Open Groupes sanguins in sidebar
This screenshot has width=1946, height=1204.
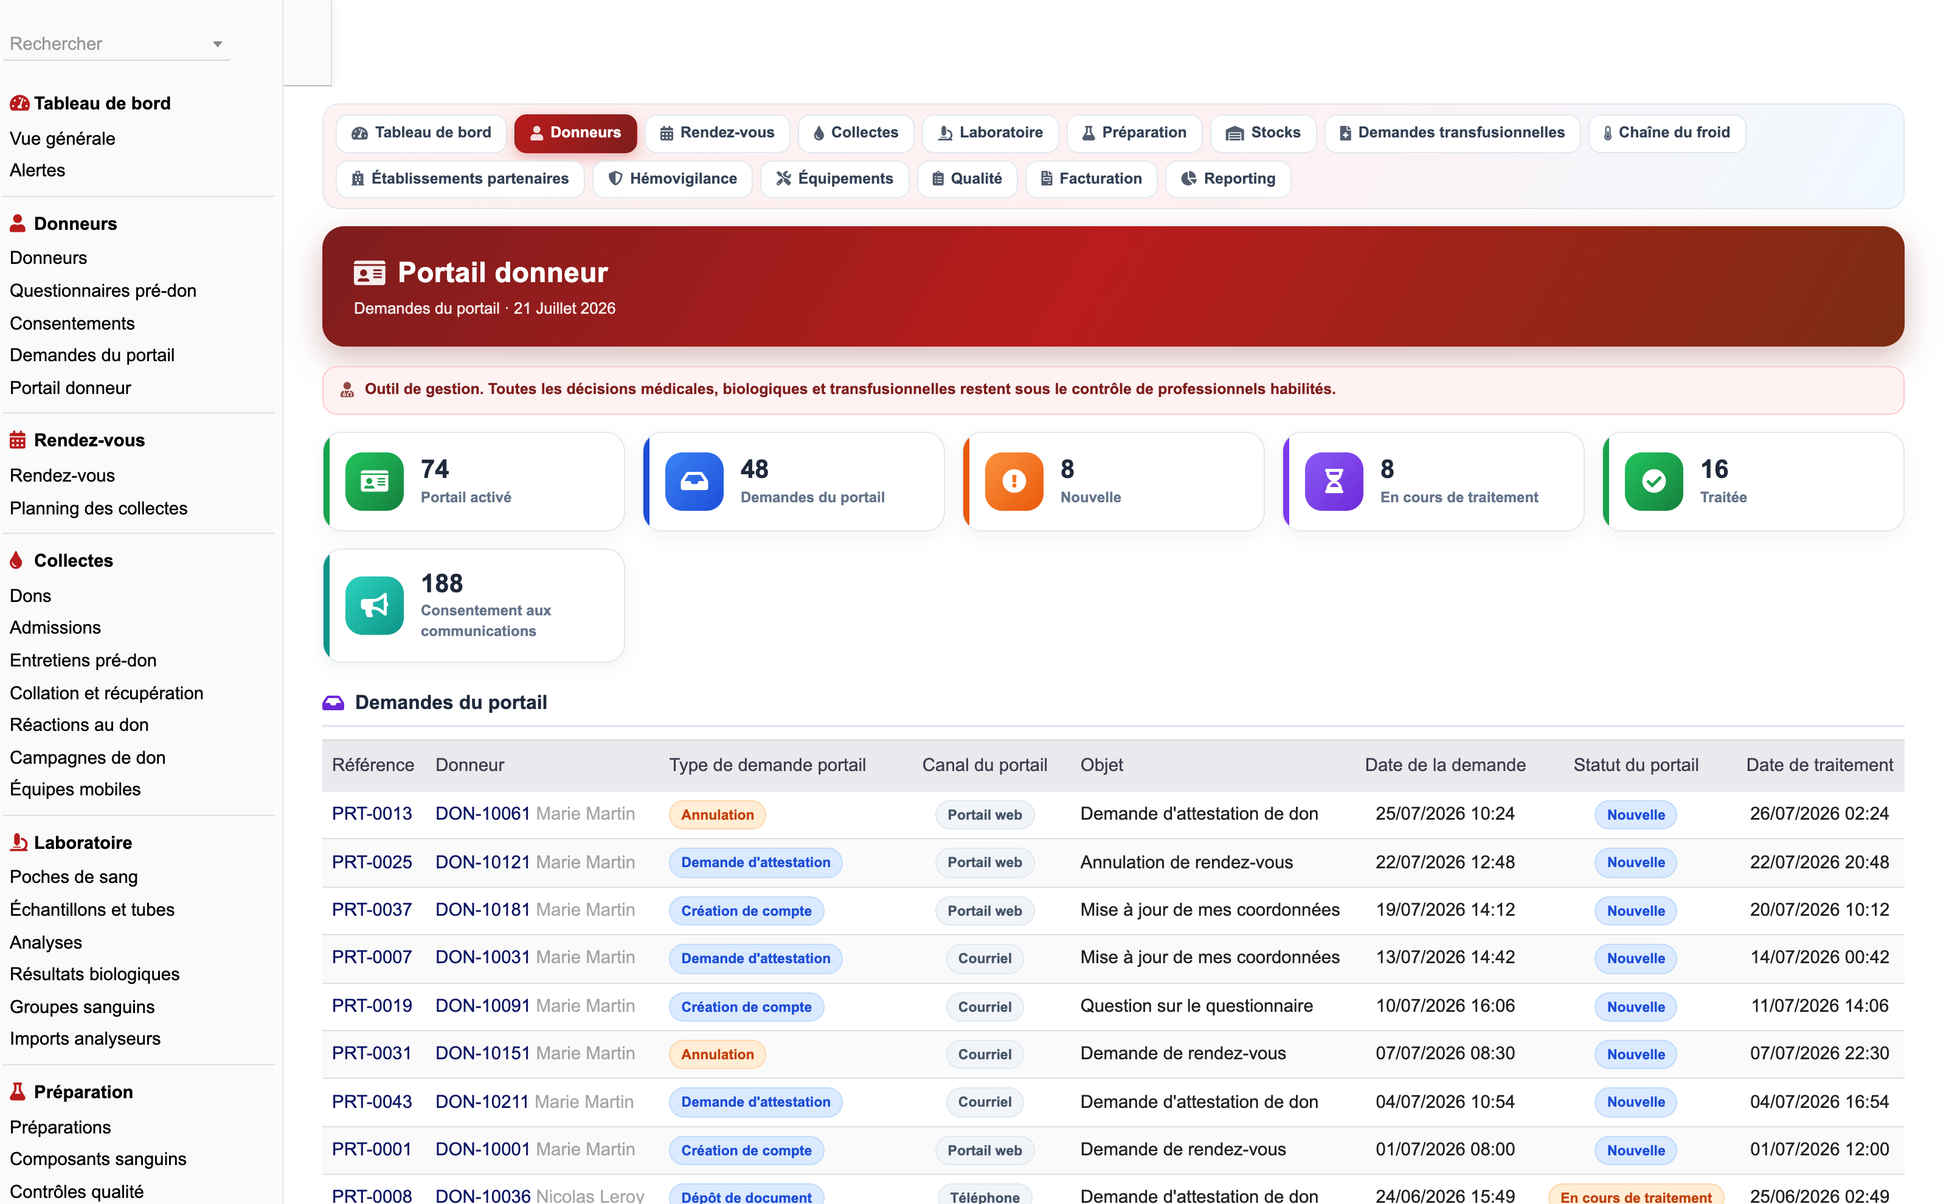(82, 1007)
